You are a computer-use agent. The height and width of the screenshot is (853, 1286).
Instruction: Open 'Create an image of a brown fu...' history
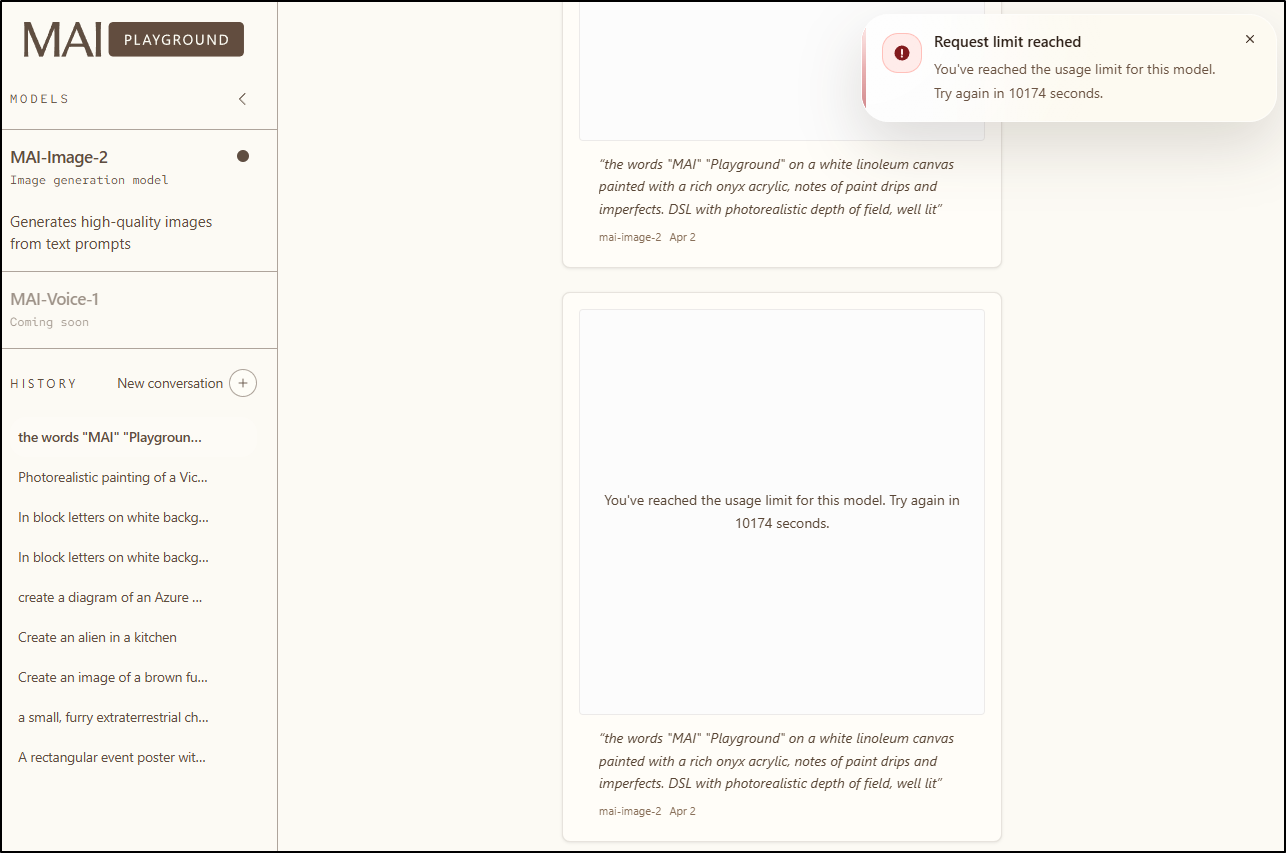113,677
